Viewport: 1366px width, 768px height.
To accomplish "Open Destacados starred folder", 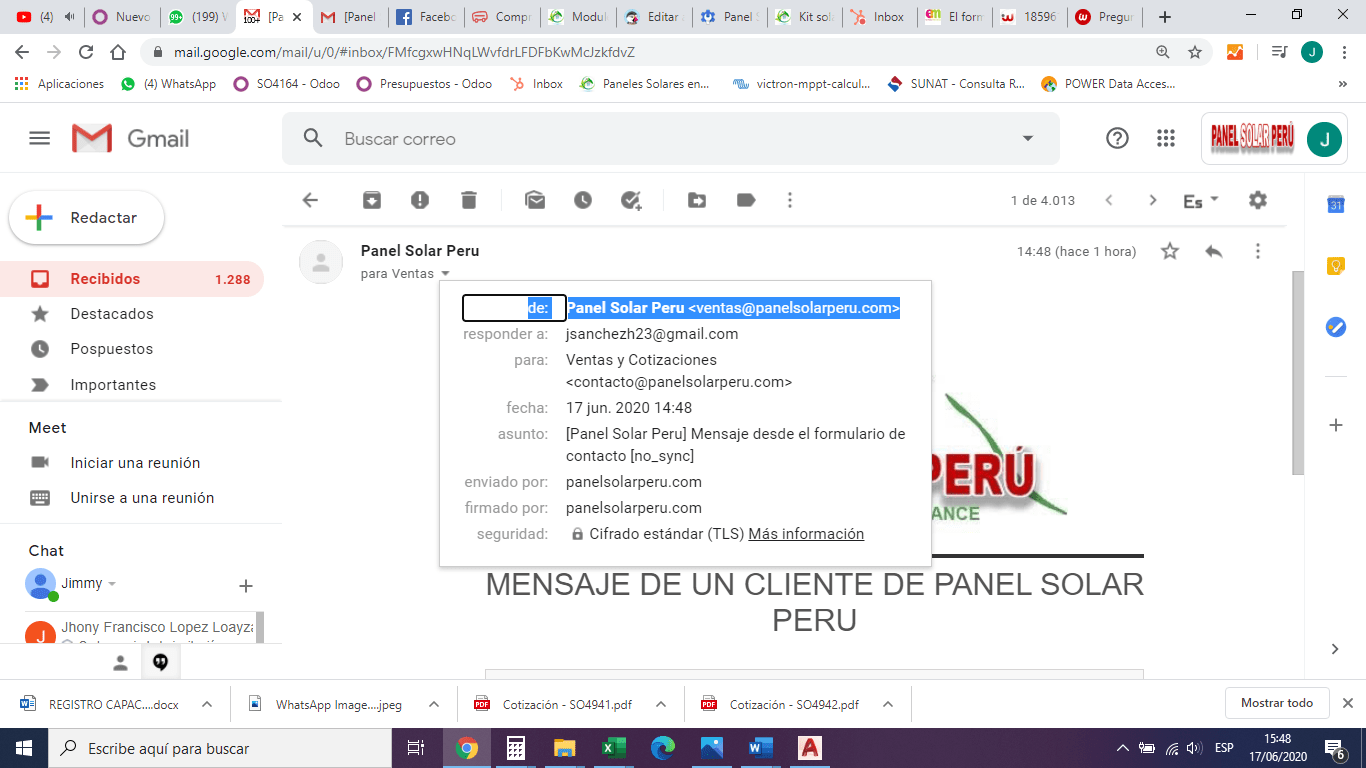I will click(x=132, y=314).
